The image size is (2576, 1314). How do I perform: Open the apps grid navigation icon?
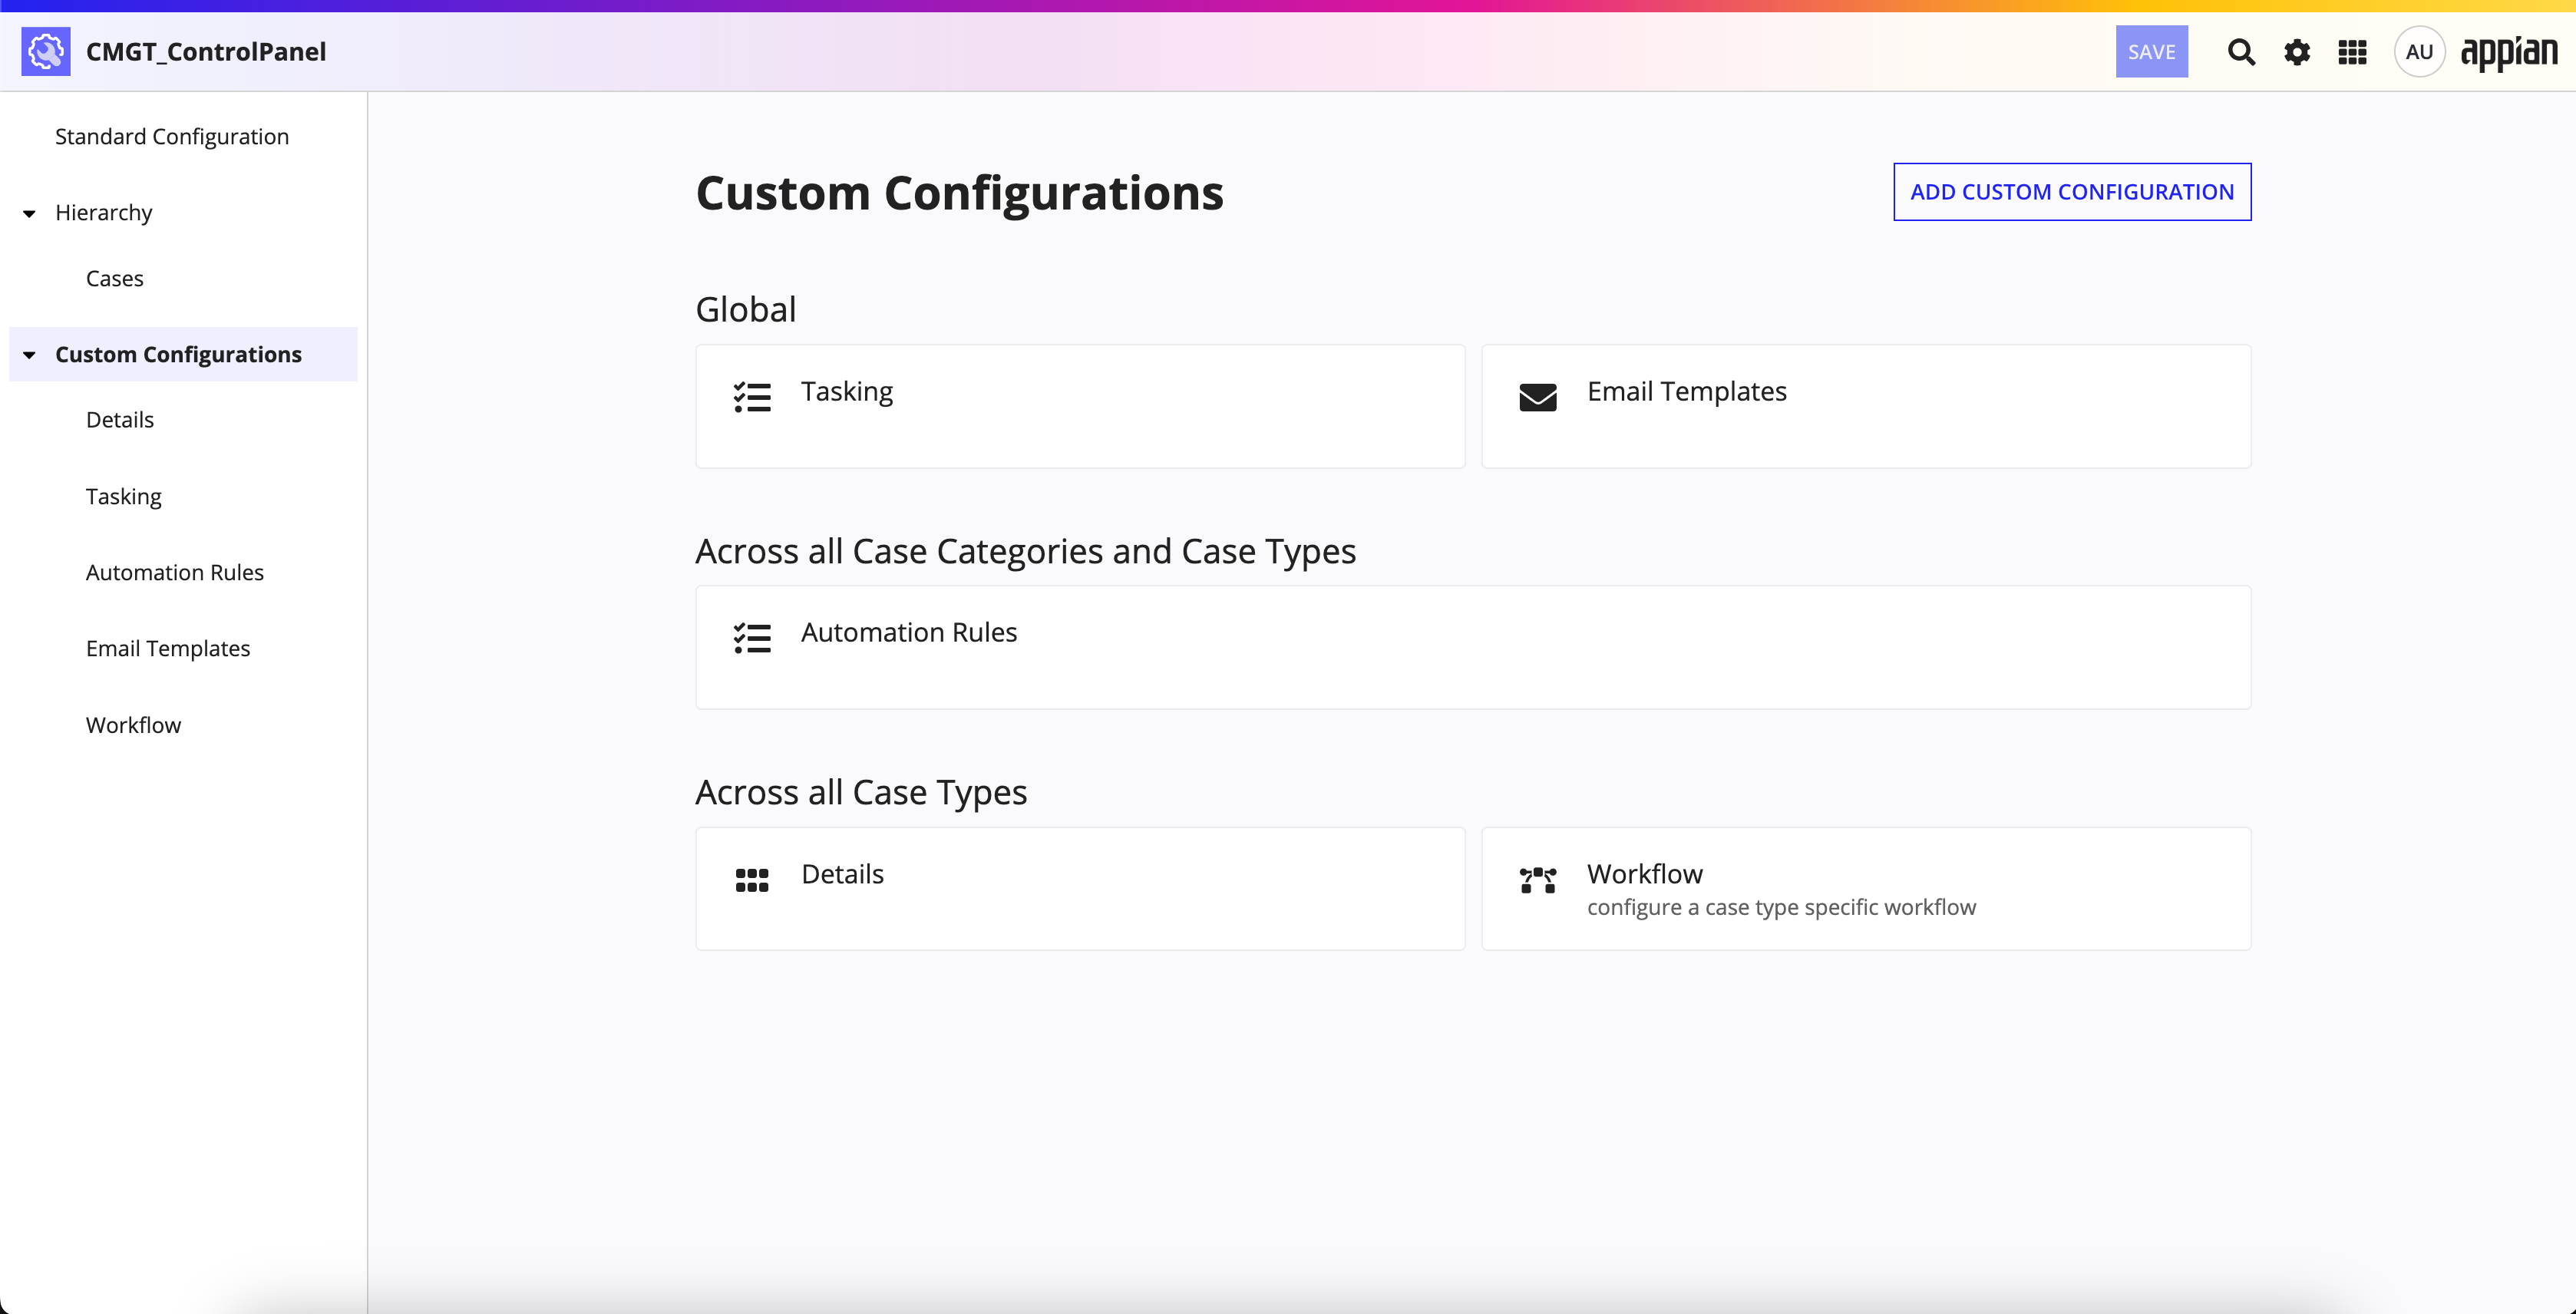point(2352,52)
